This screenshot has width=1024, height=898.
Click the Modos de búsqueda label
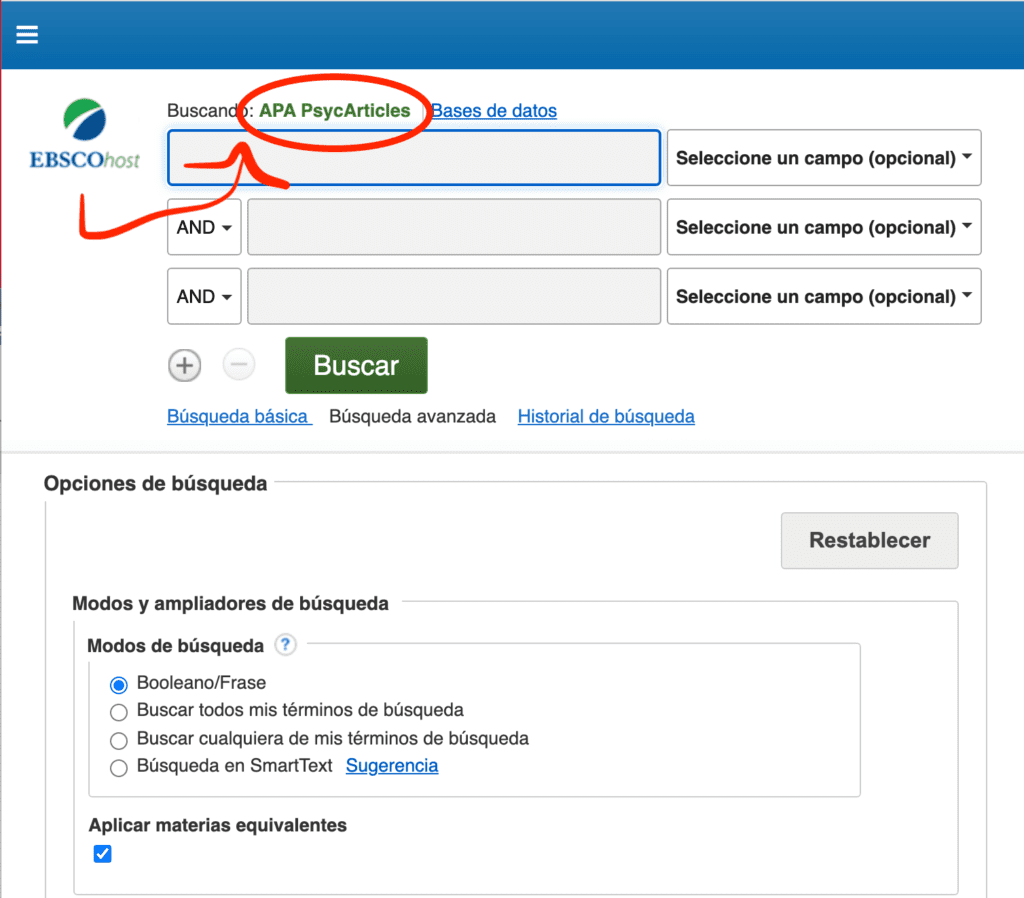(x=176, y=645)
